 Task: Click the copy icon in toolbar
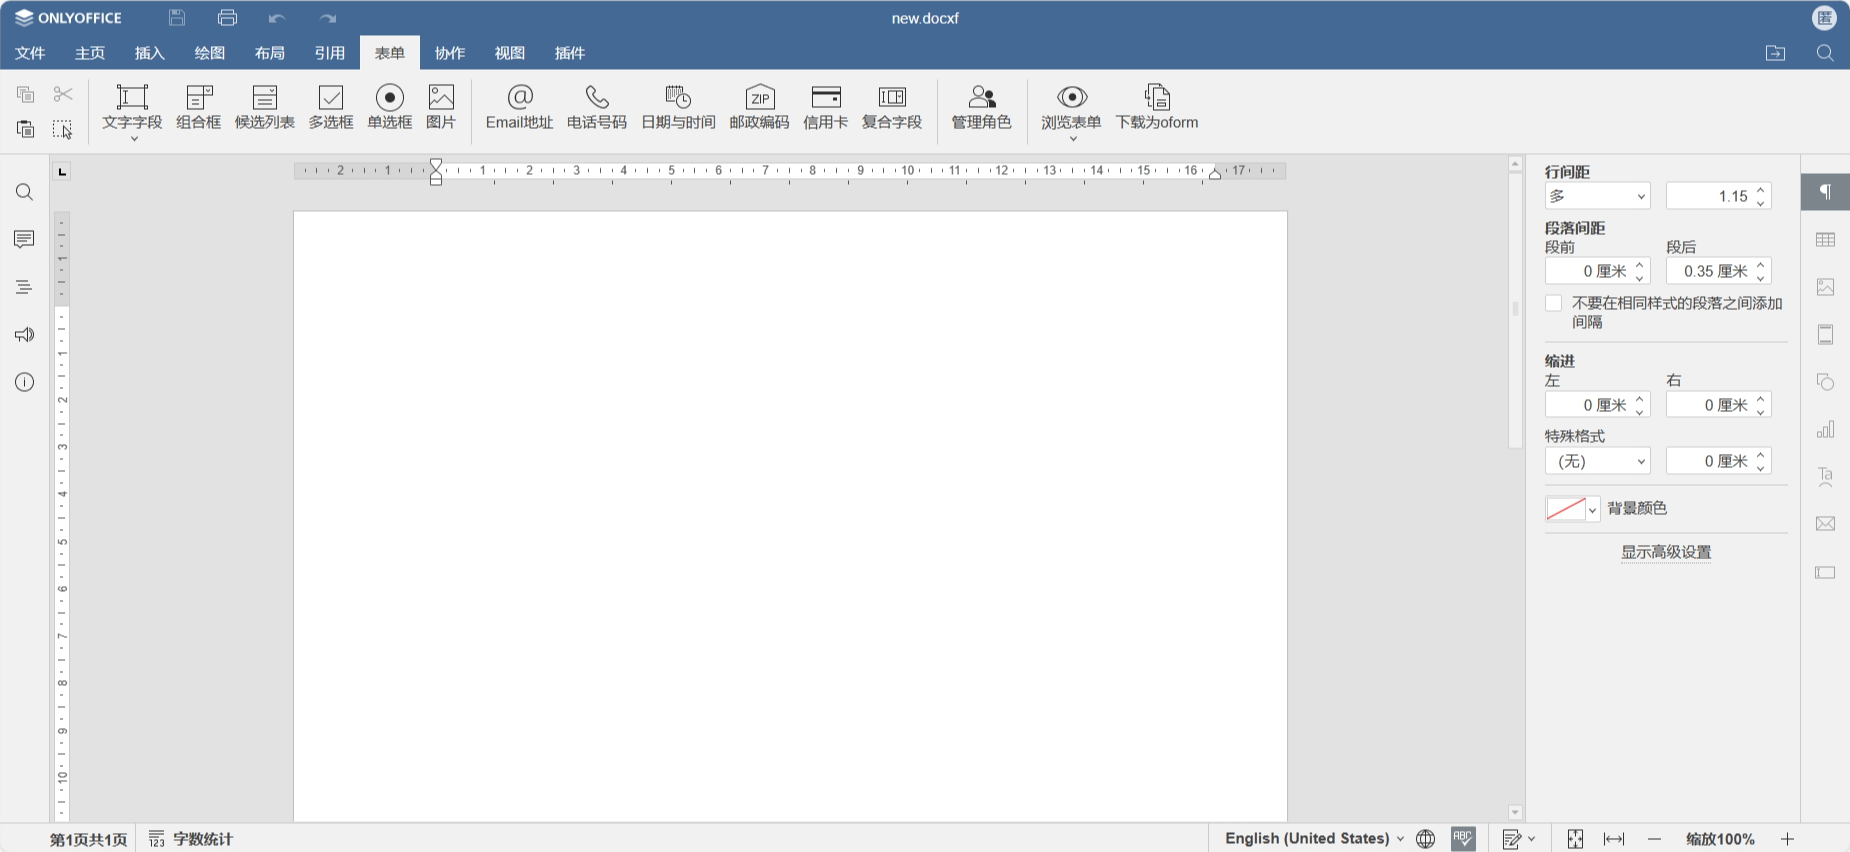[x=26, y=94]
